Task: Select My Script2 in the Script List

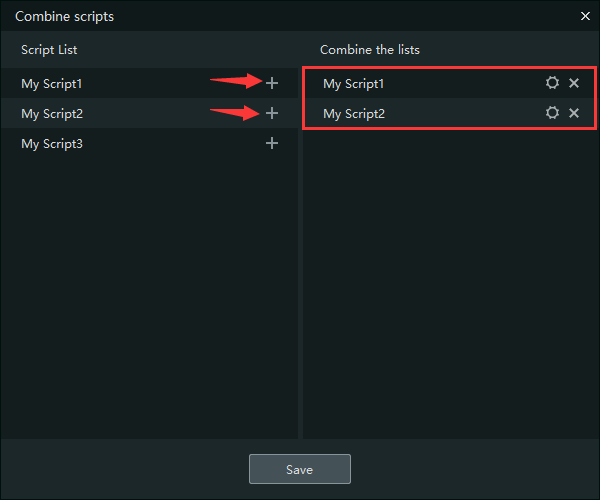Action: (52, 114)
